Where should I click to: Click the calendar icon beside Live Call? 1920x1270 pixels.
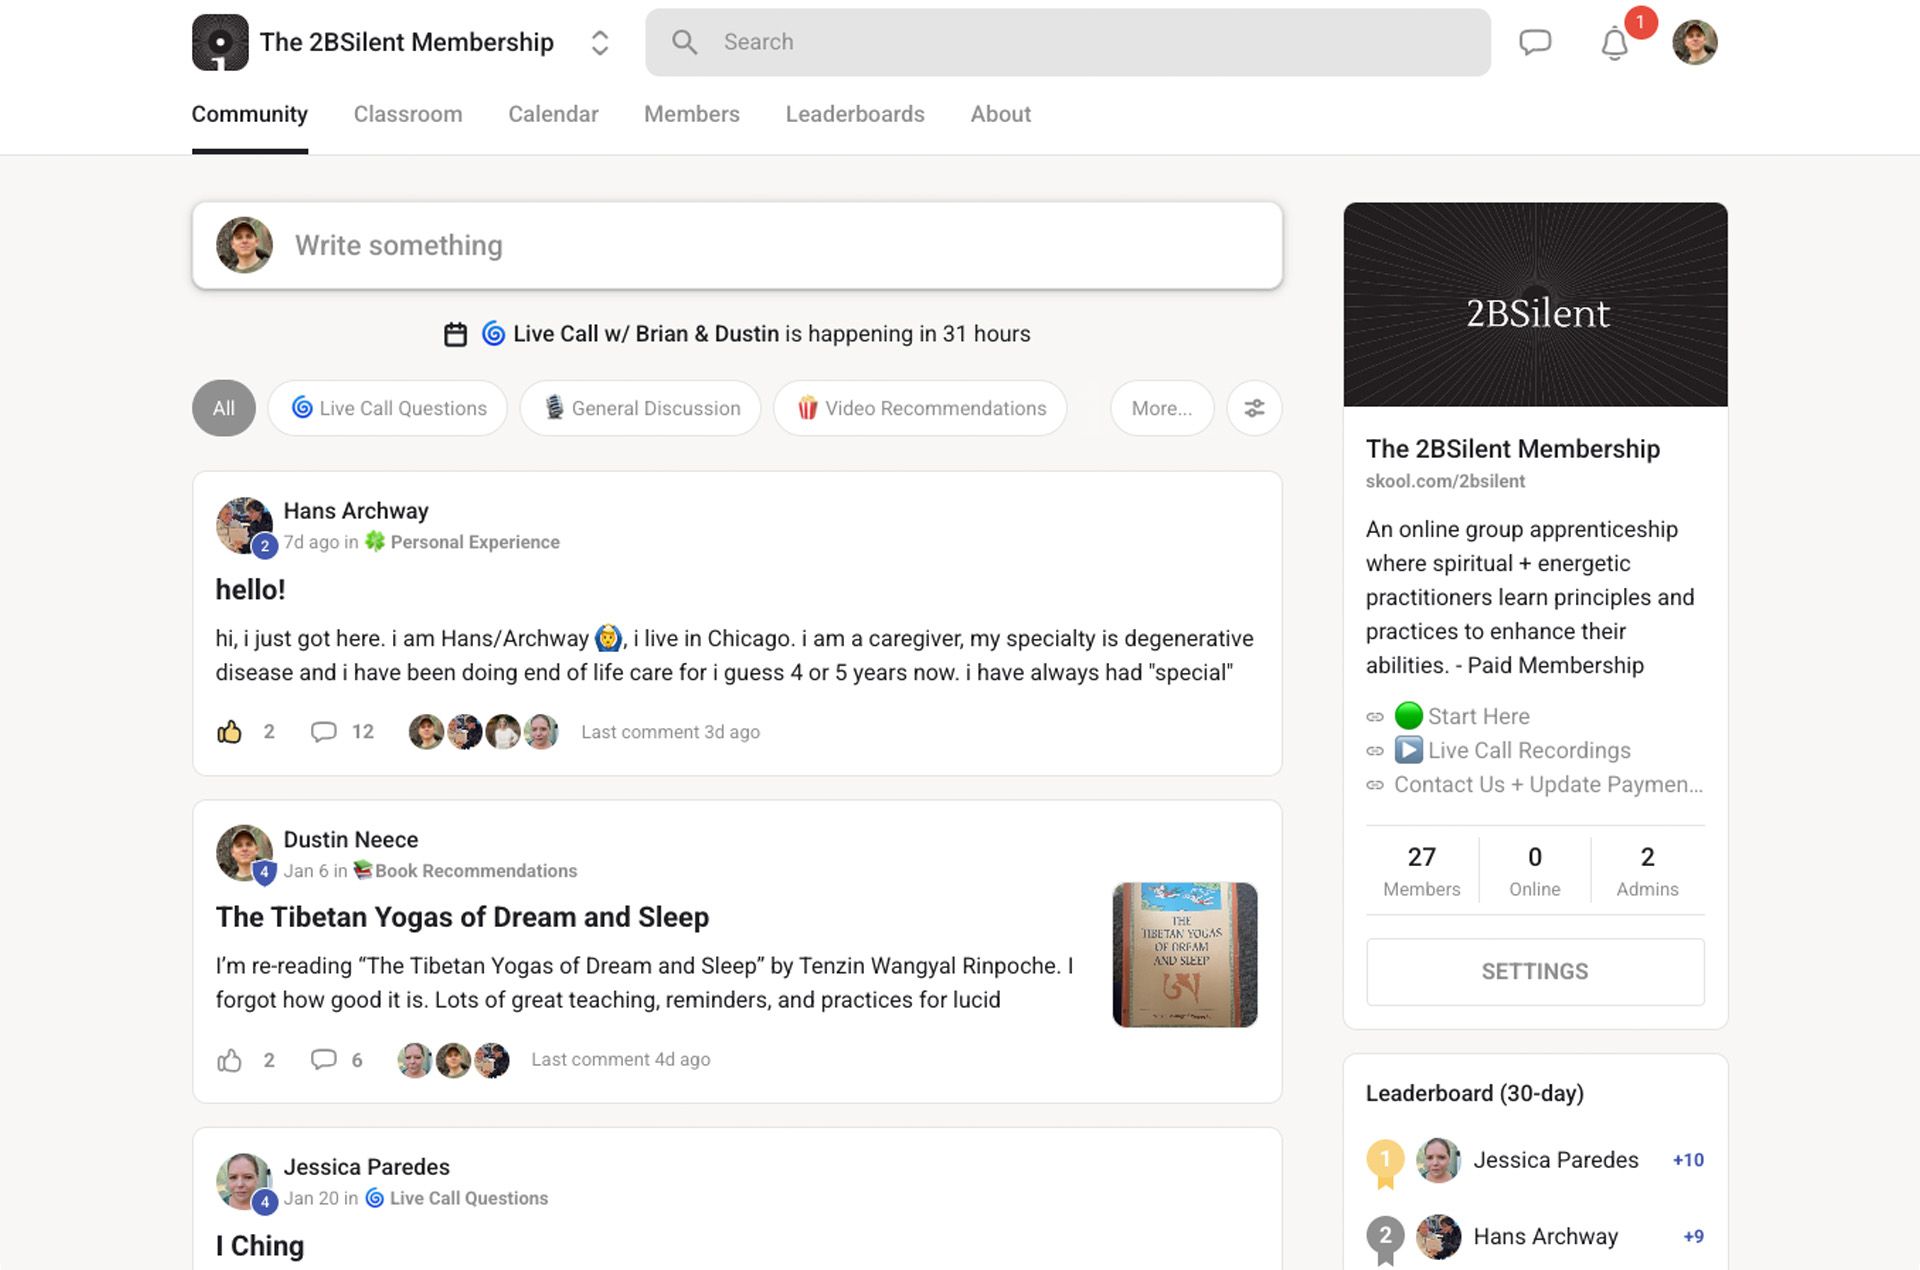[455, 334]
